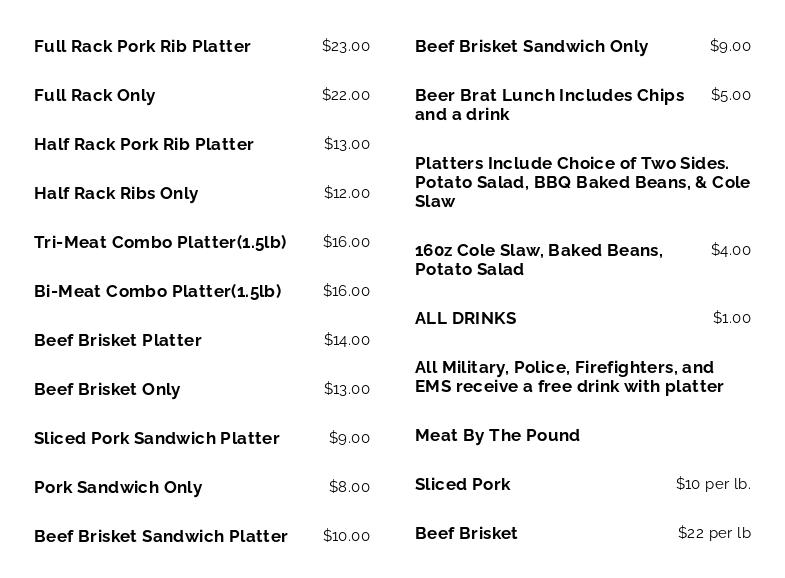This screenshot has height=578, width=785.
Task: Select the Full Rack Only menu item
Action: point(95,96)
